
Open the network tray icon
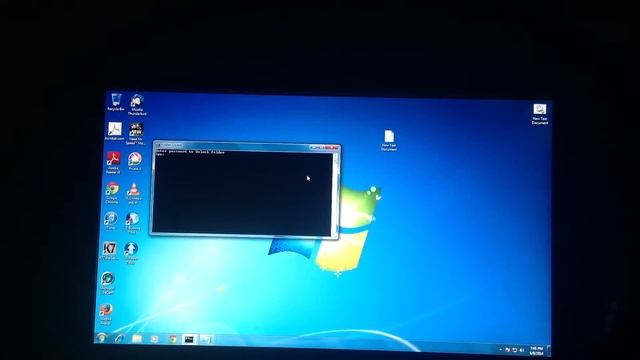pos(514,350)
